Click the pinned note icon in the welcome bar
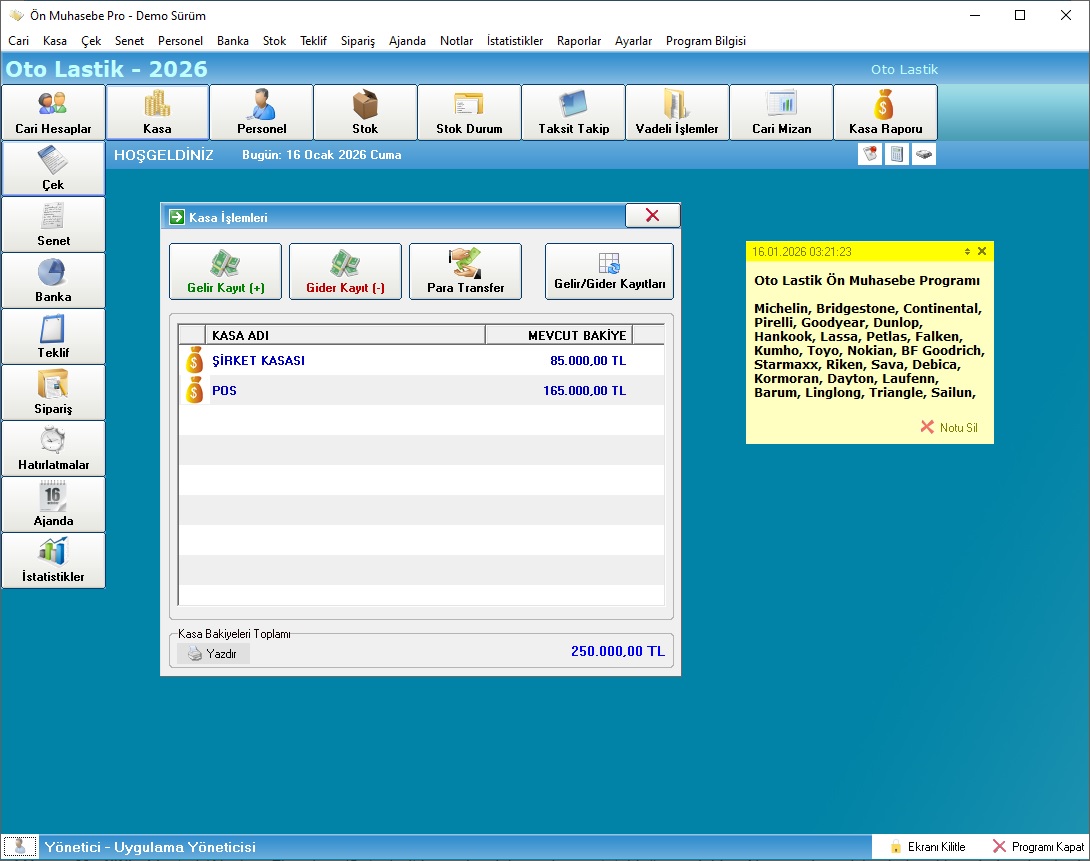Viewport: 1090px width, 861px height. click(x=870, y=154)
